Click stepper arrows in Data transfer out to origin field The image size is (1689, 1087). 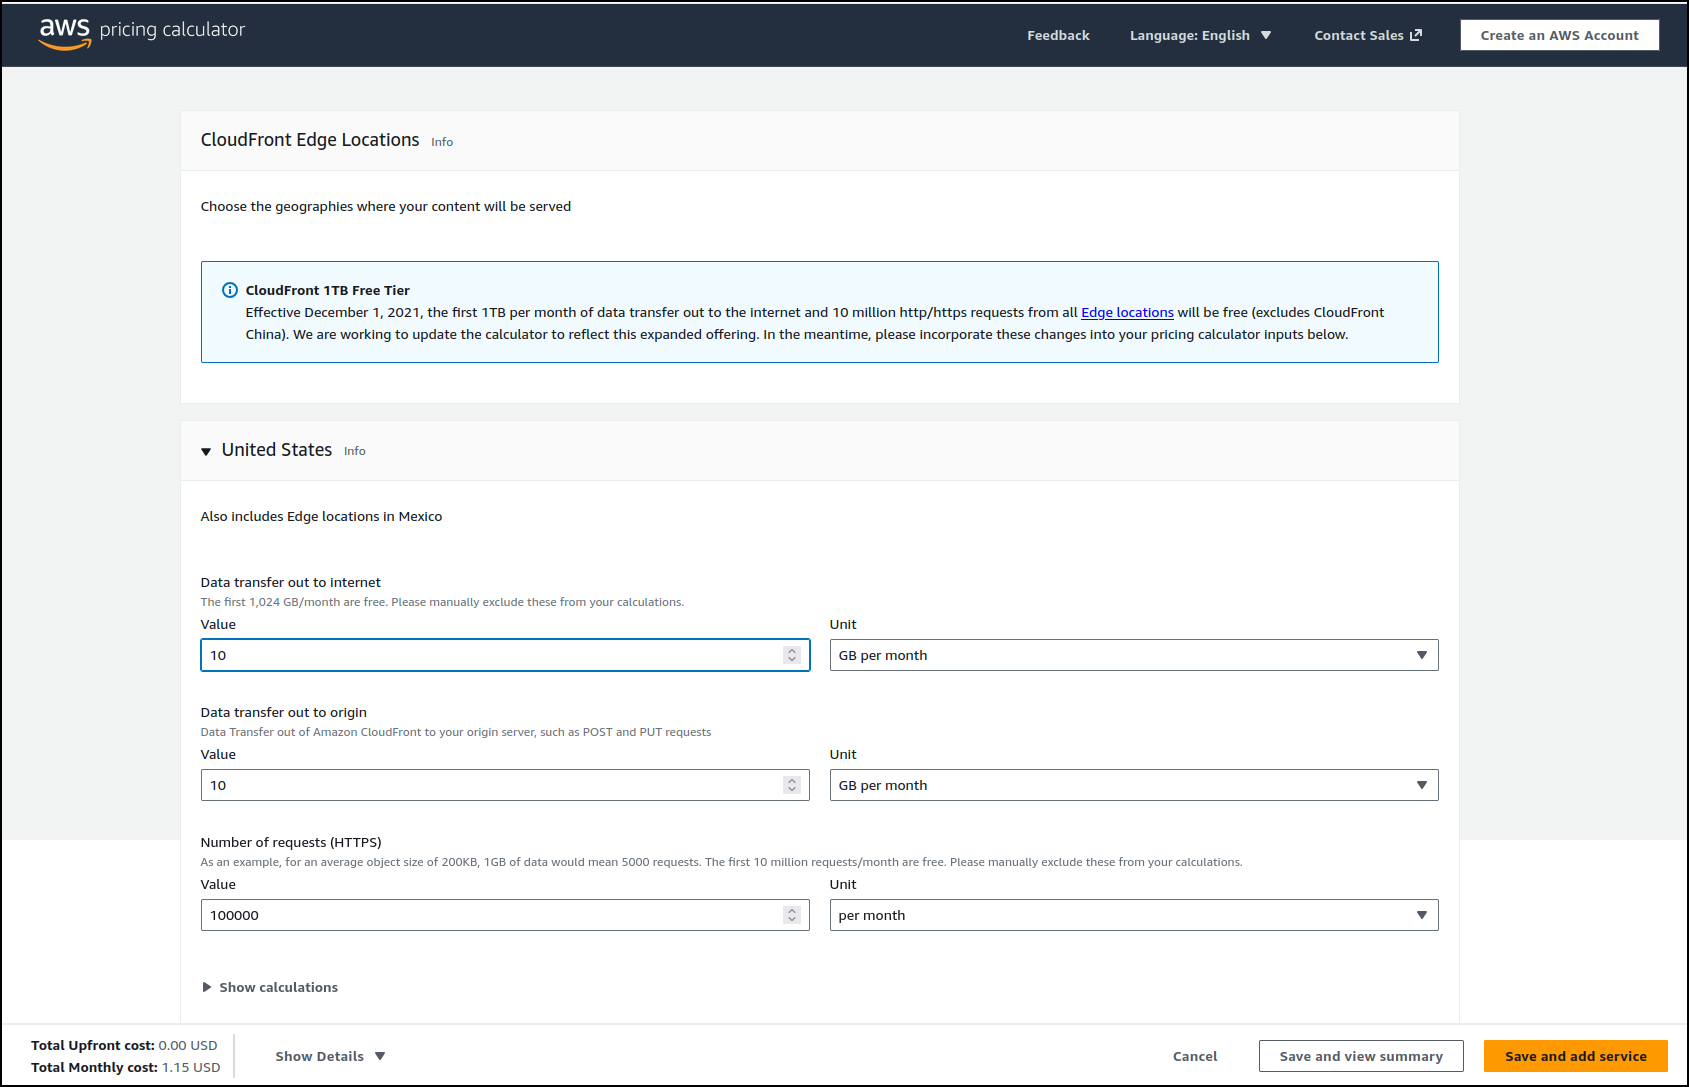click(x=792, y=785)
